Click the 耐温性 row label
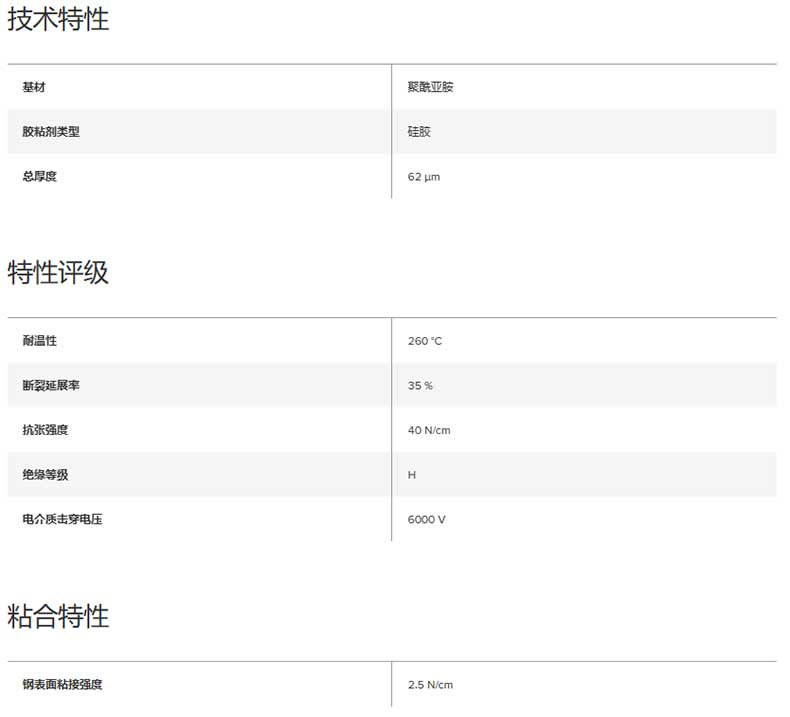The width and height of the screenshot is (790, 717). click(40, 341)
